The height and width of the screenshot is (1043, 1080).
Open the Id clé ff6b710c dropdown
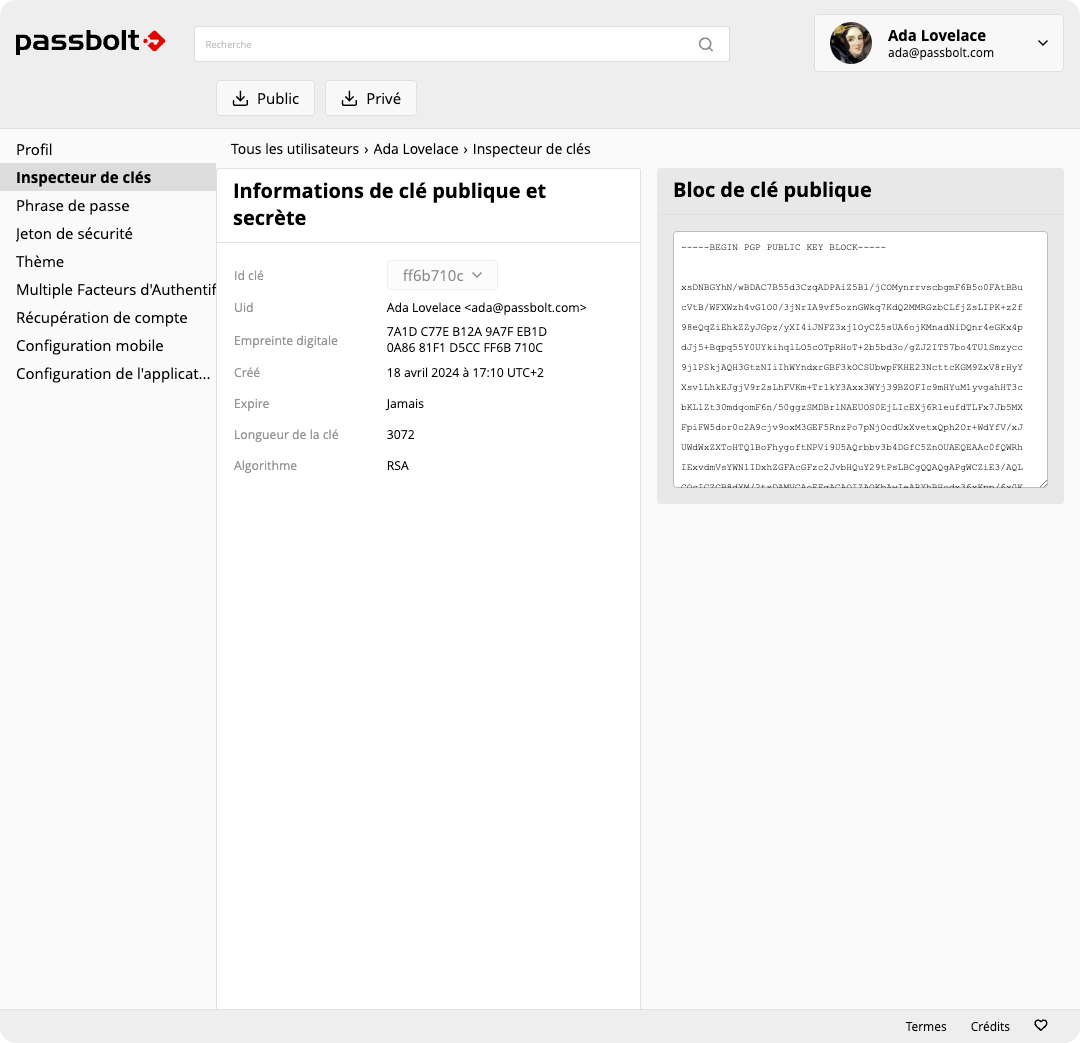click(x=442, y=275)
